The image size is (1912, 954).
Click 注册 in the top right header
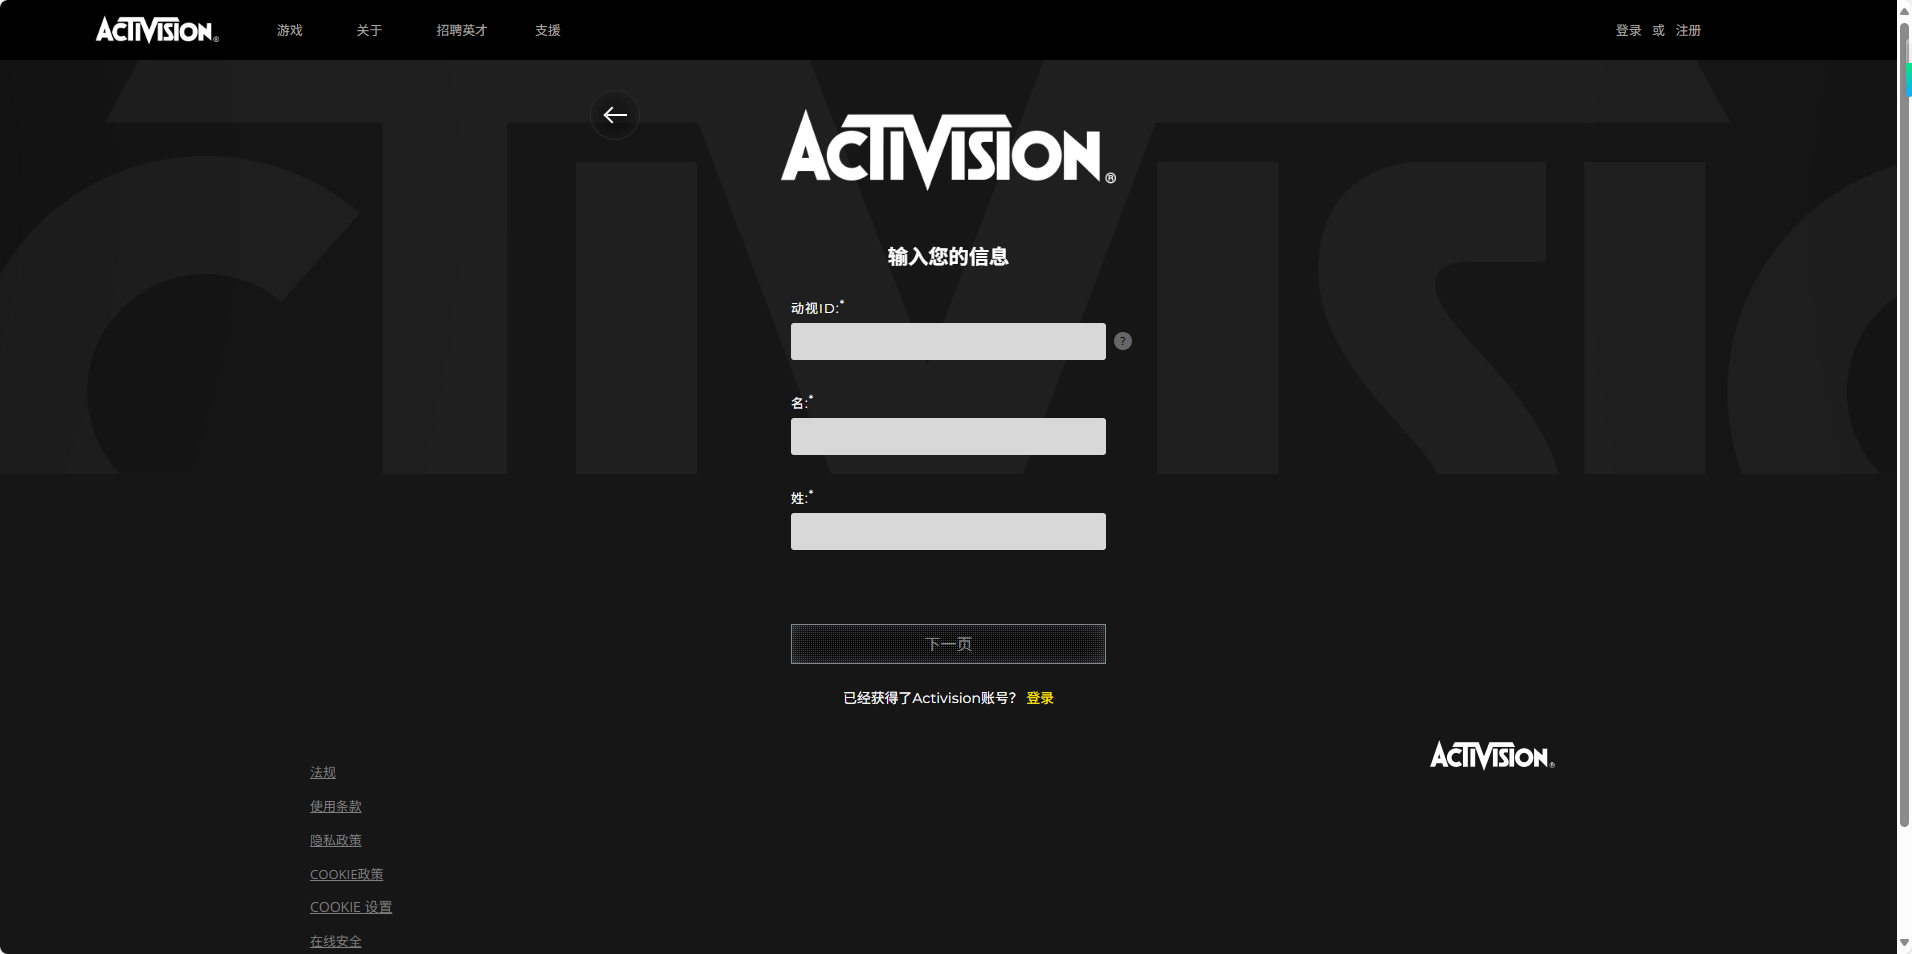[1688, 30]
